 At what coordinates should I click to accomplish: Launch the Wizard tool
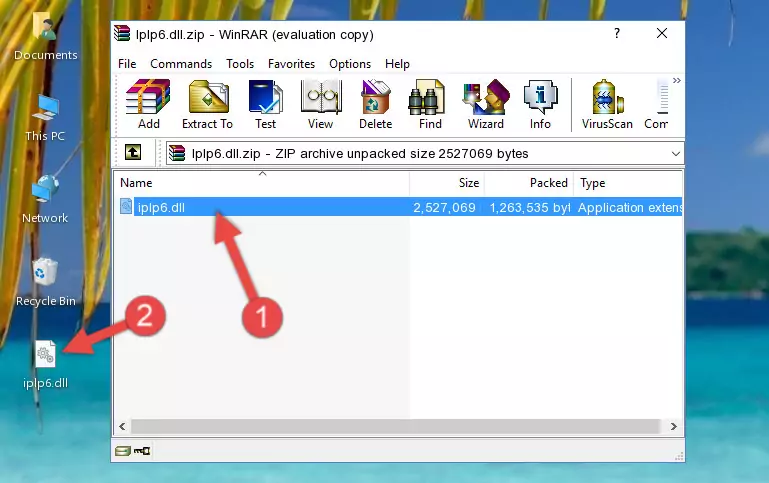coord(486,104)
